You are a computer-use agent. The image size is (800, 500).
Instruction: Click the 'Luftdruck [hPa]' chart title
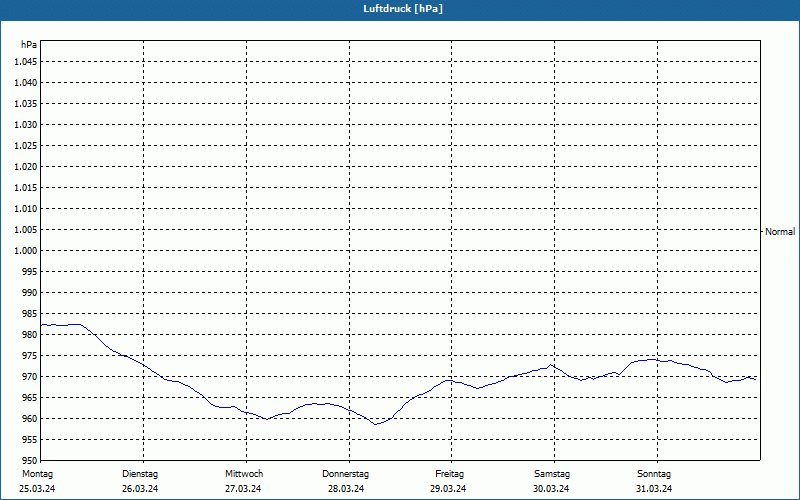403,9
